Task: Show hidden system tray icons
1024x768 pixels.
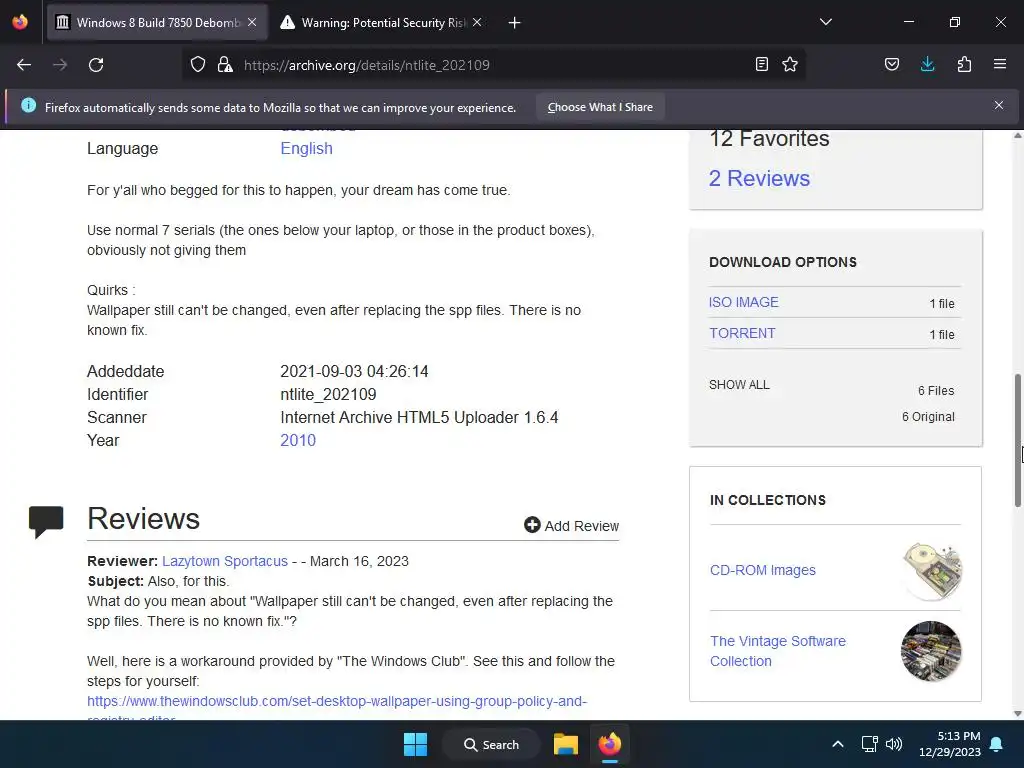Action: [x=838, y=744]
